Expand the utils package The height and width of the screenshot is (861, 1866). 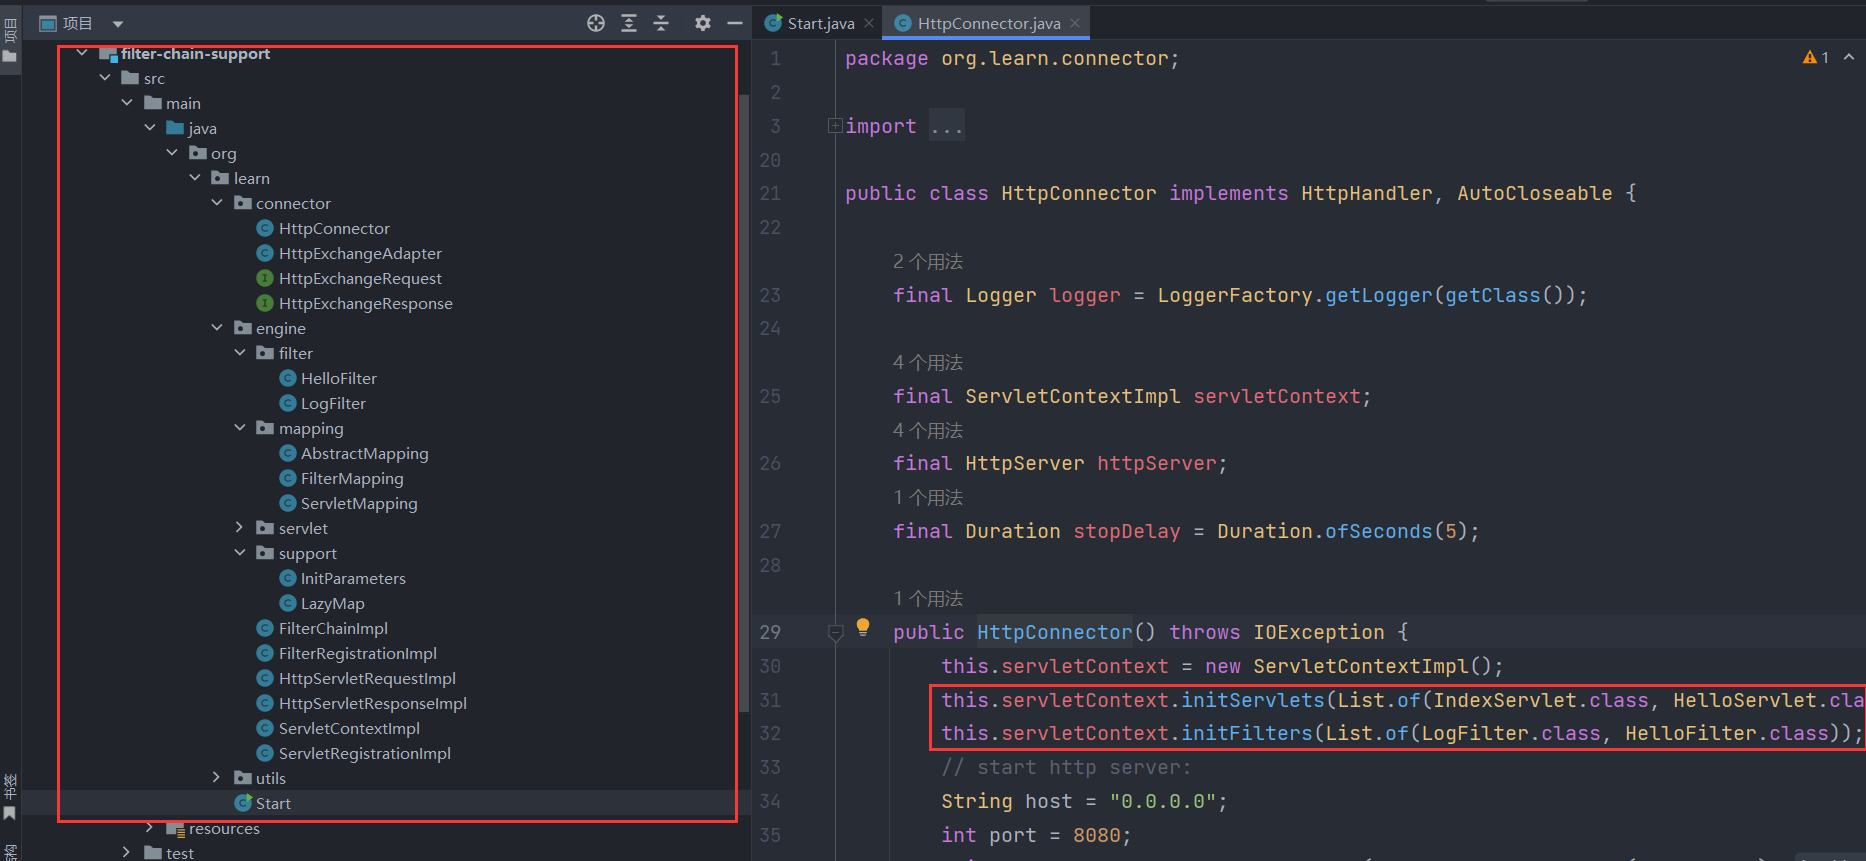[217, 778]
